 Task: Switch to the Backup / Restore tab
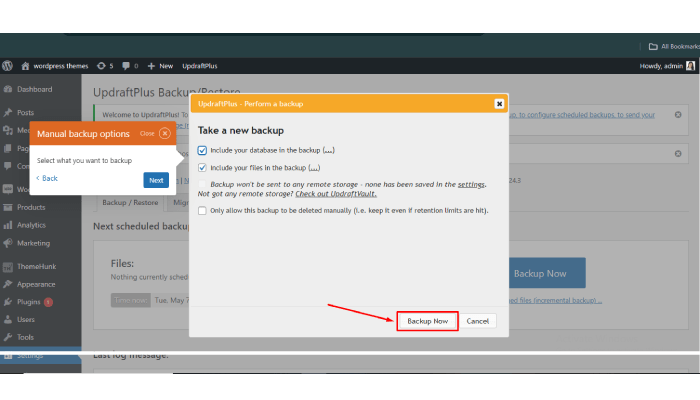pos(130,203)
